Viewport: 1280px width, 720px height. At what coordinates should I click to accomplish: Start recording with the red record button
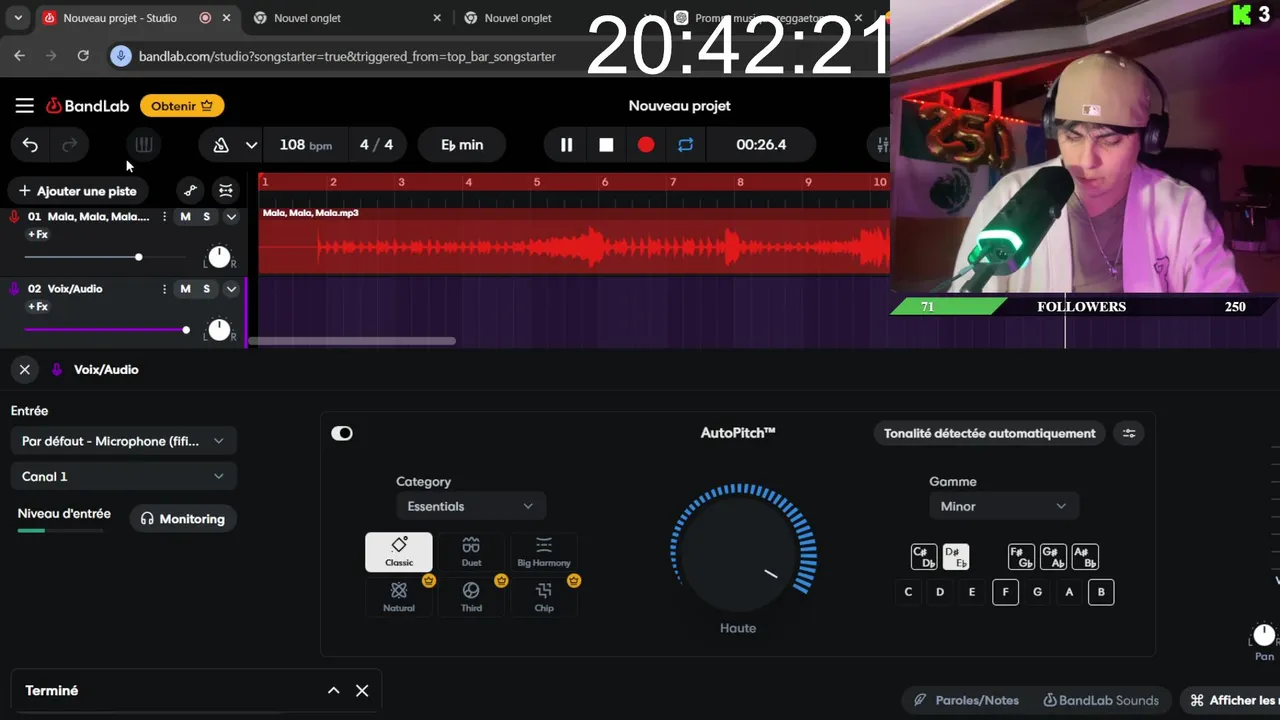tap(646, 145)
